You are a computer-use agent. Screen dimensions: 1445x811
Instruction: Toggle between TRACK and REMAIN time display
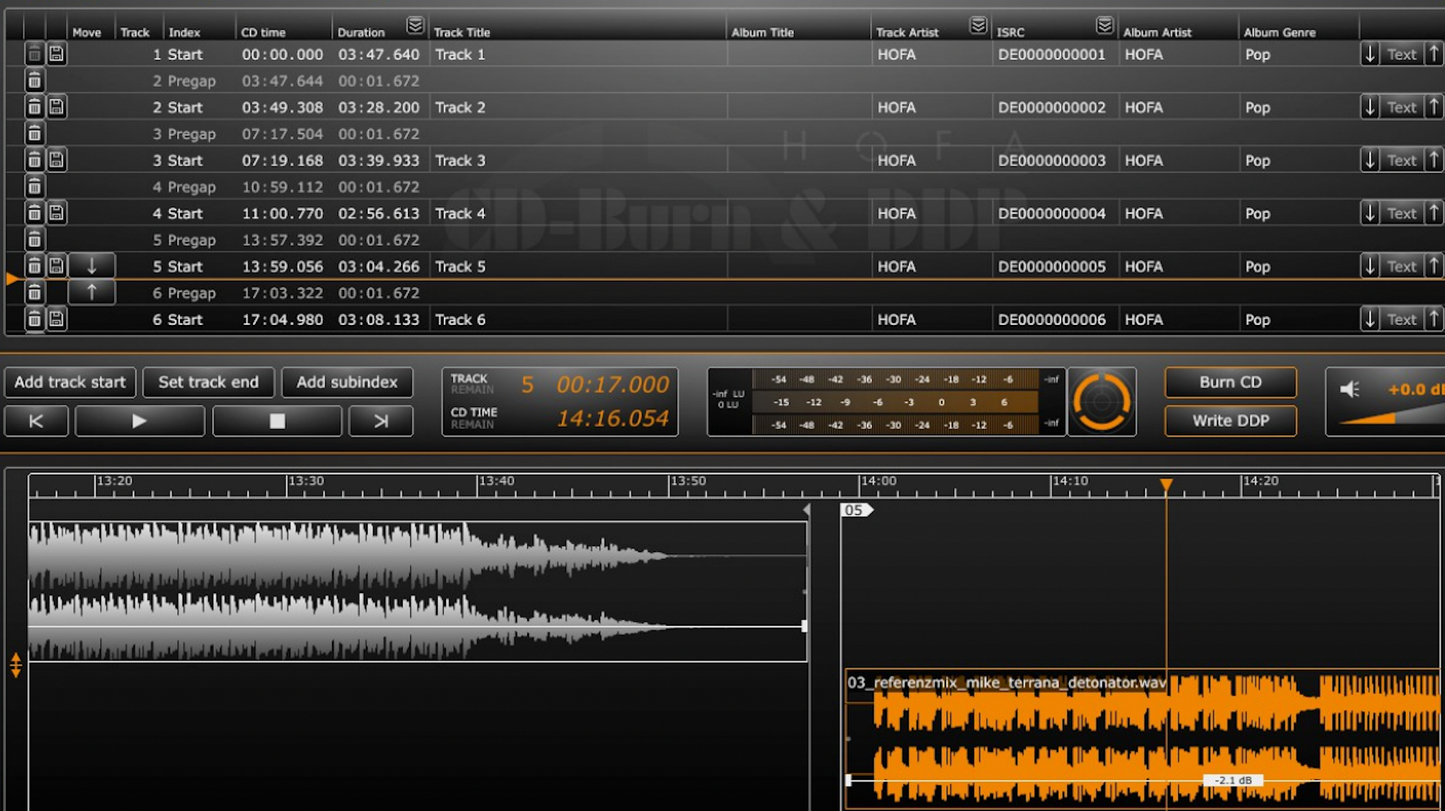coord(470,384)
